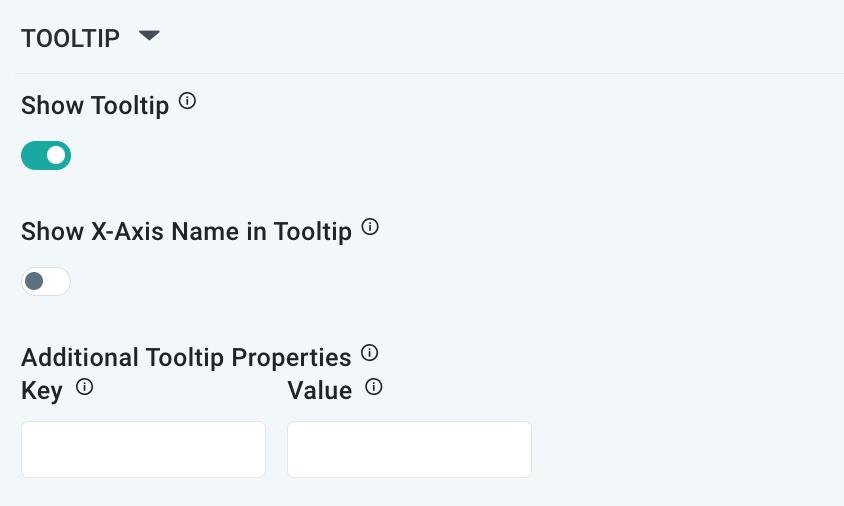The image size is (844, 506).
Task: Click the gray knob of X-Axis Name toggle
Action: pyautogui.click(x=35, y=281)
